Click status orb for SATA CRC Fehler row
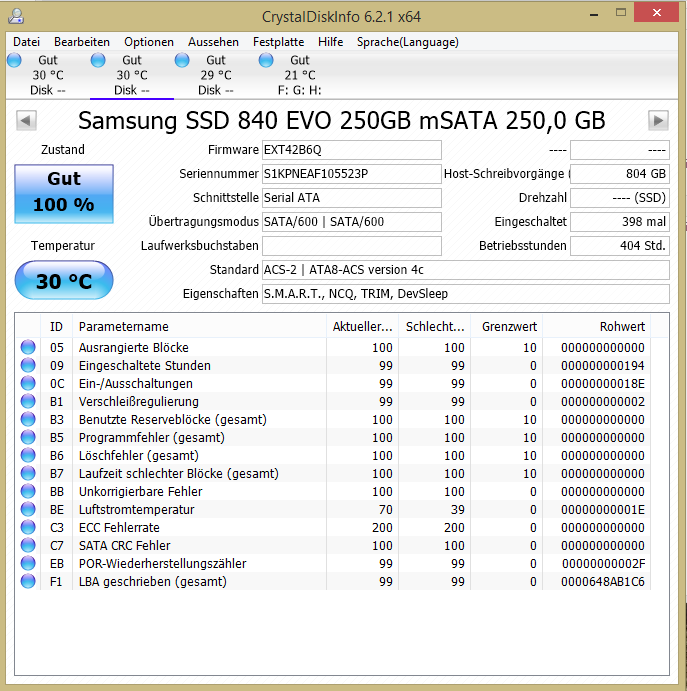The image size is (687, 691). 28,546
